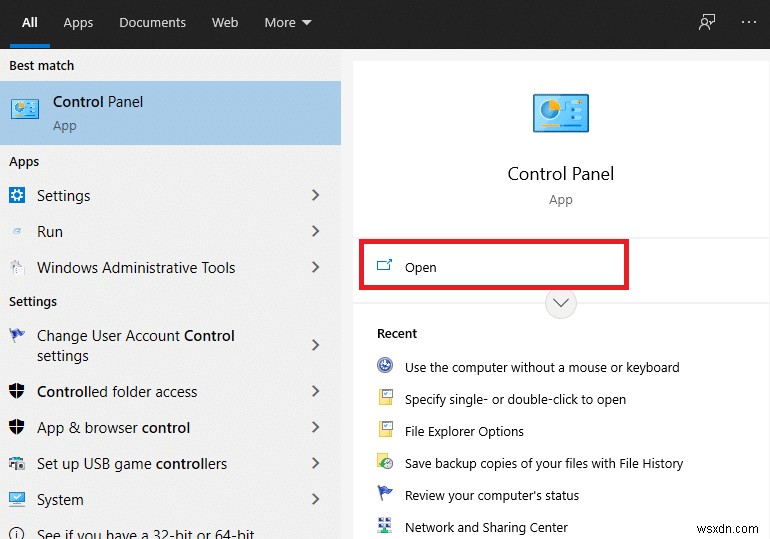Click the Network and Sharing Center icon
This screenshot has width=770, height=539.
[385, 526]
